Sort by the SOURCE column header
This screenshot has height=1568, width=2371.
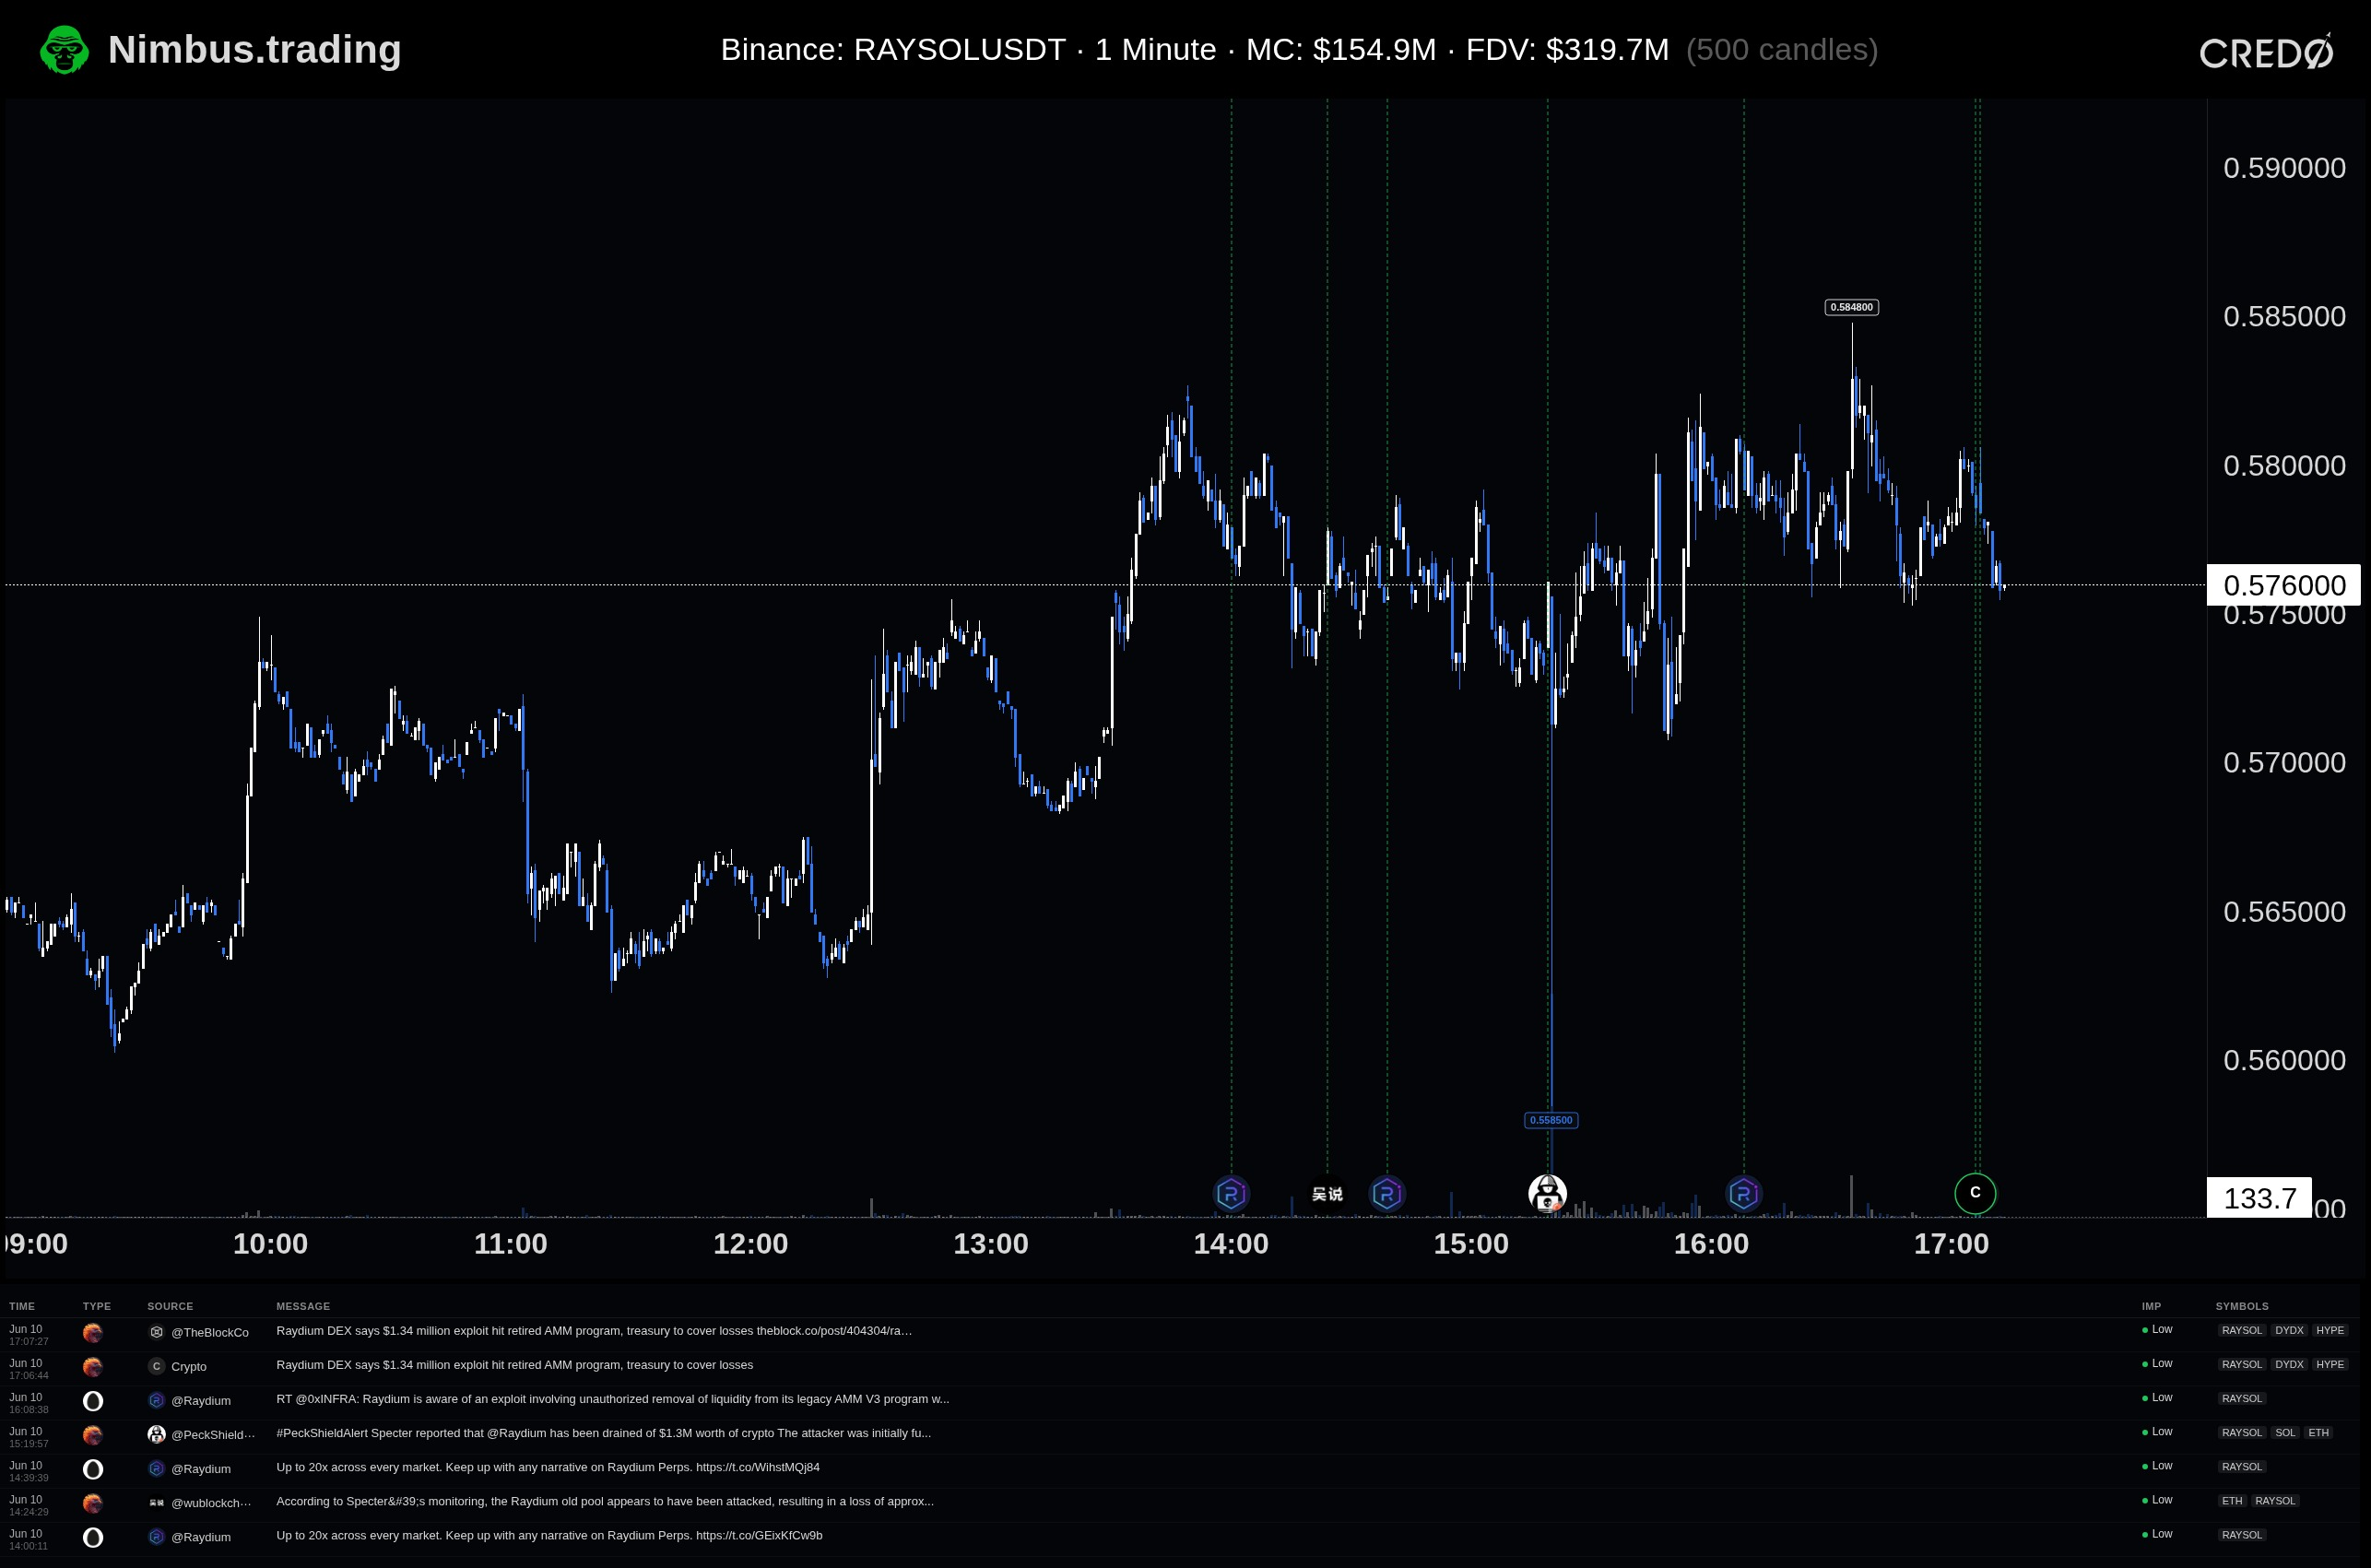pos(170,1306)
